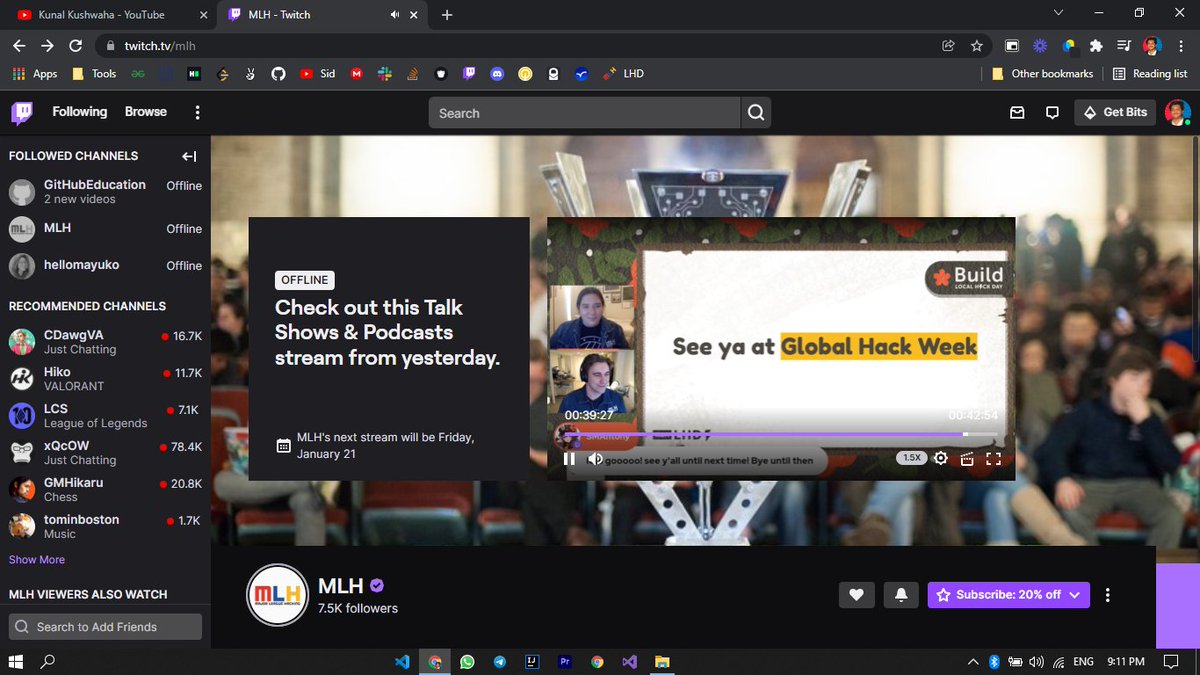The height and width of the screenshot is (675, 1200).
Task: Click the Show More link in sidebar
Action: pyautogui.click(x=36, y=560)
